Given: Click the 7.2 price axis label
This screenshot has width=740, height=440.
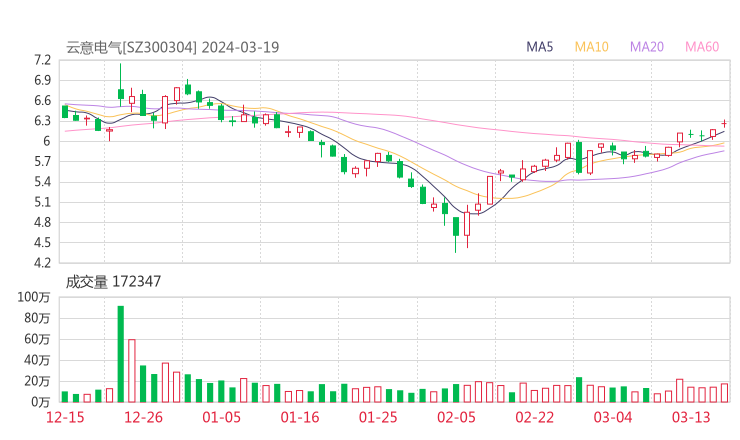Looking at the screenshot, I should pyautogui.click(x=42, y=60).
